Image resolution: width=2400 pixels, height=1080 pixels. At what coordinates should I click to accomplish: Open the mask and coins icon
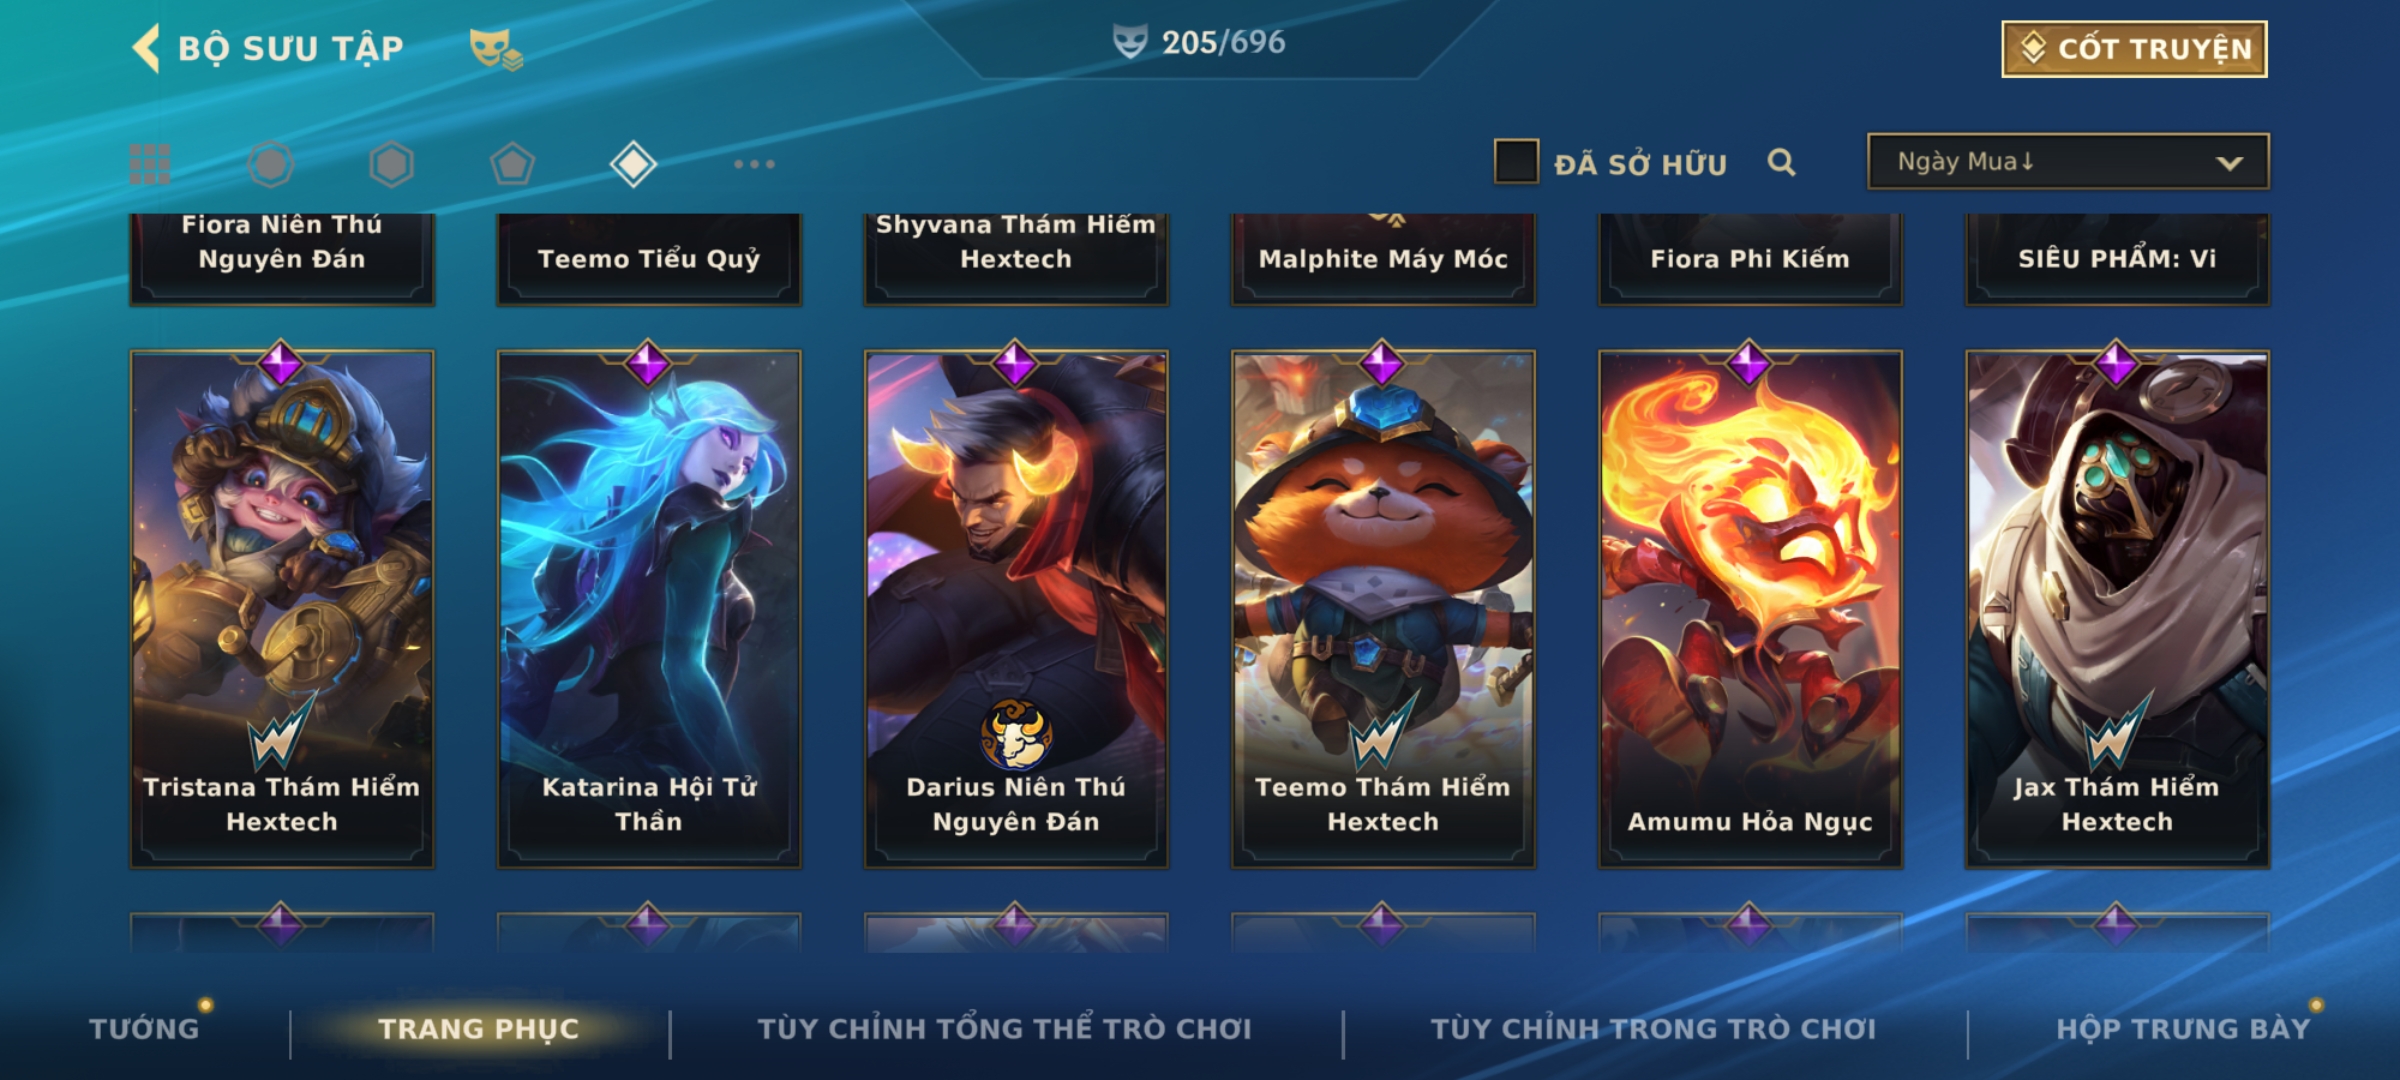click(496, 49)
